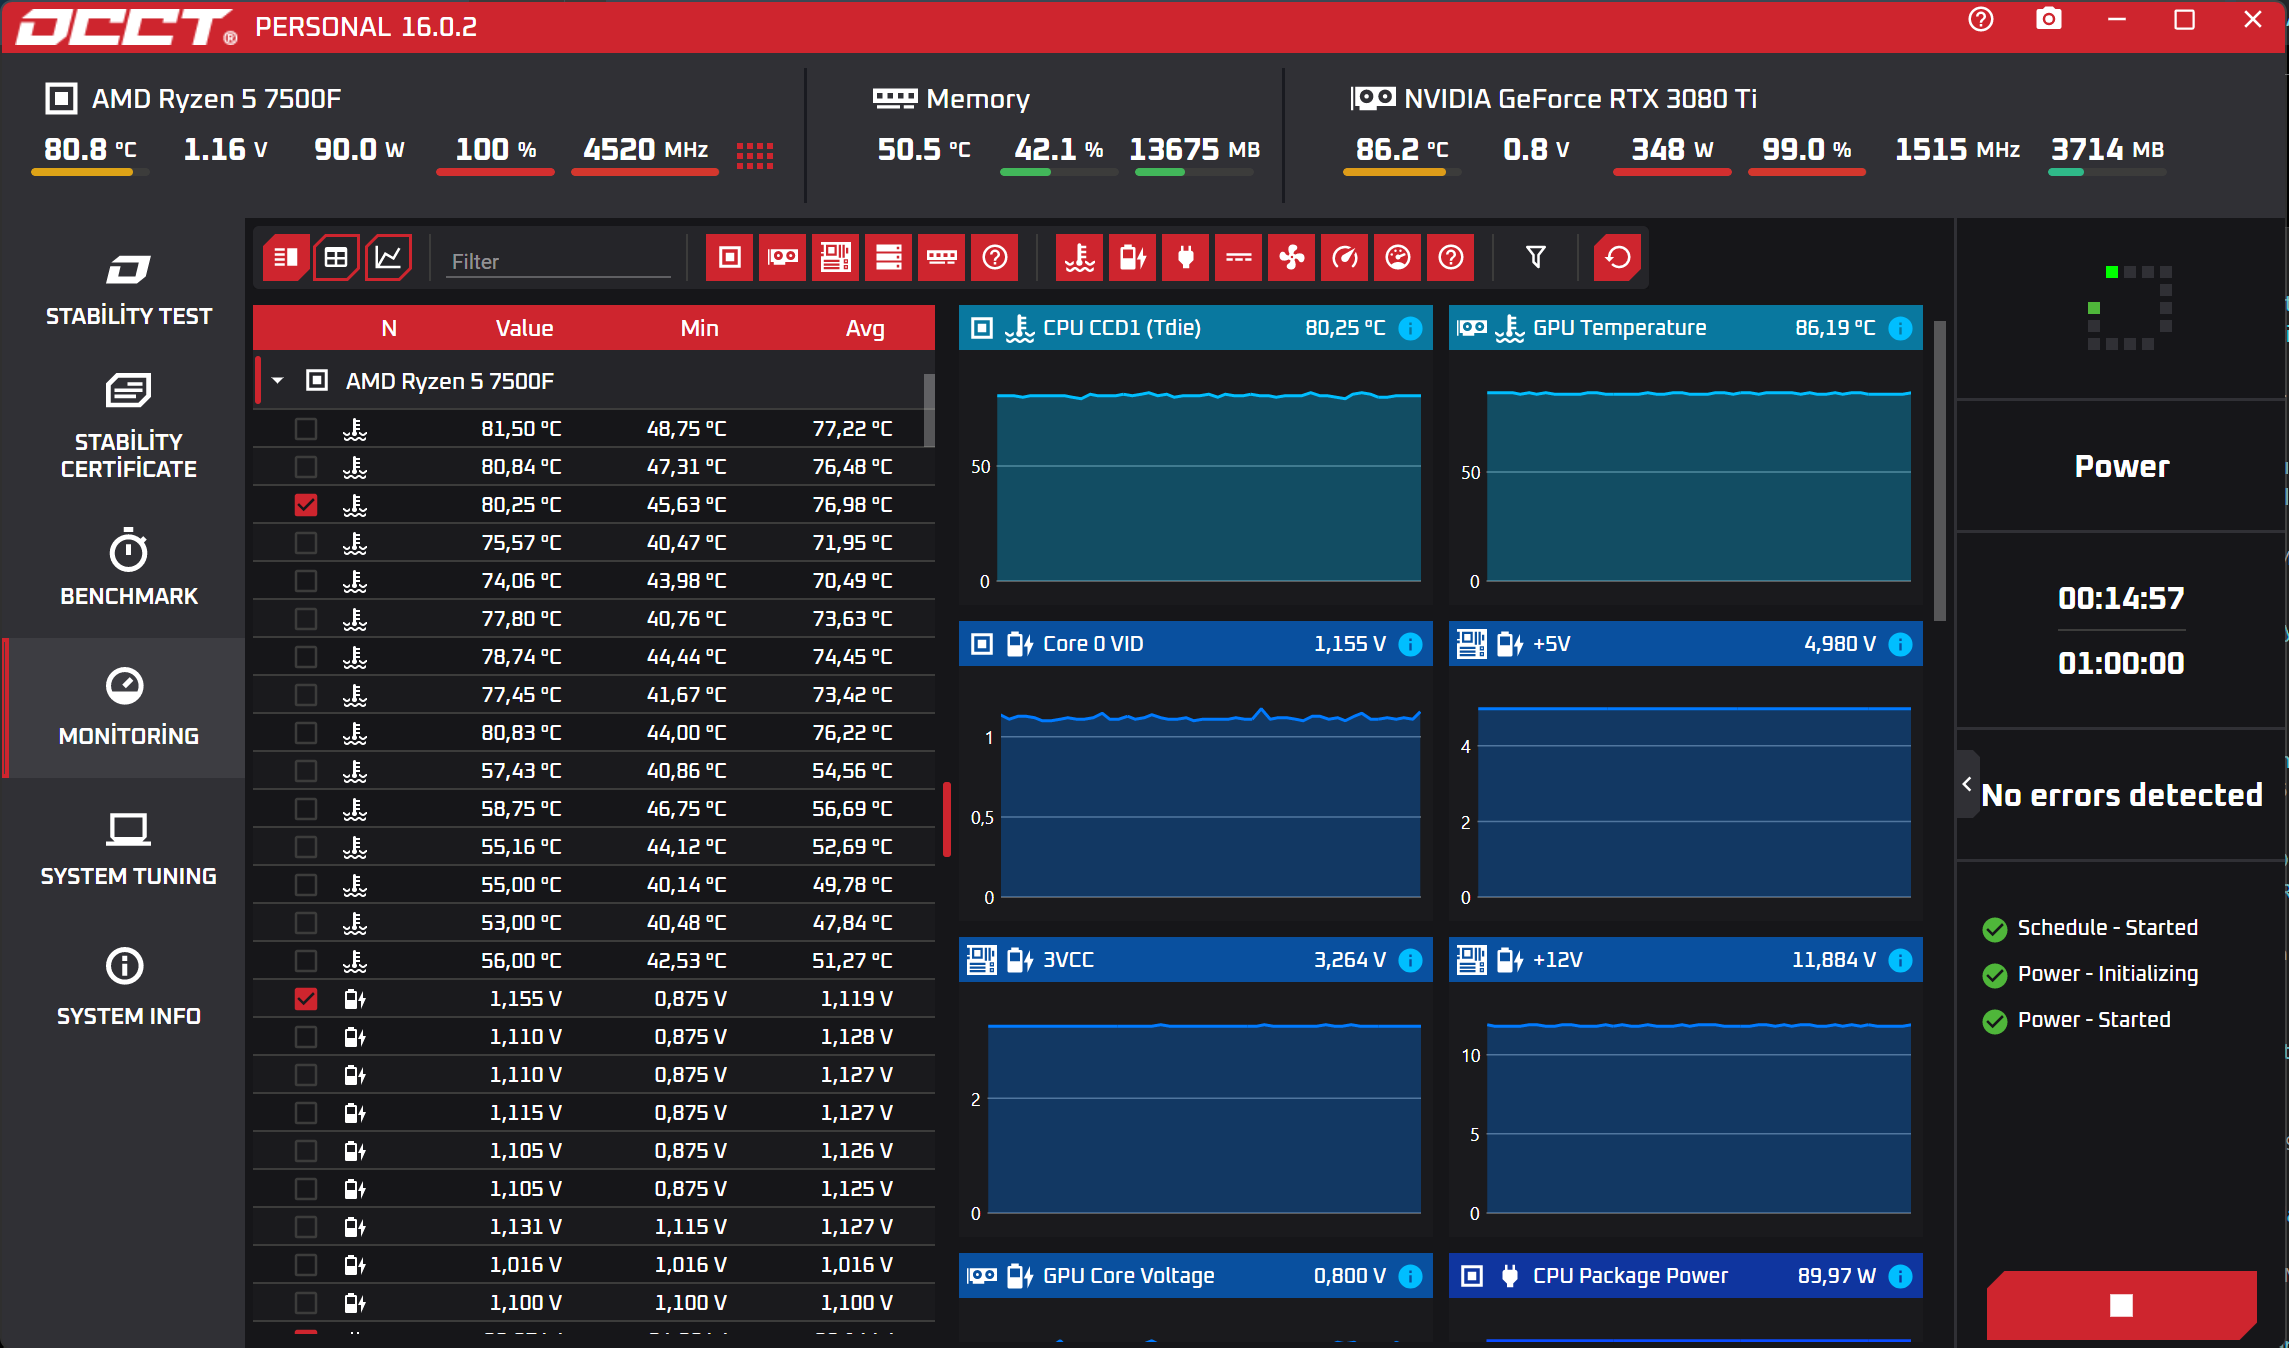
Task: Go to the Benchmark section
Action: [x=128, y=568]
